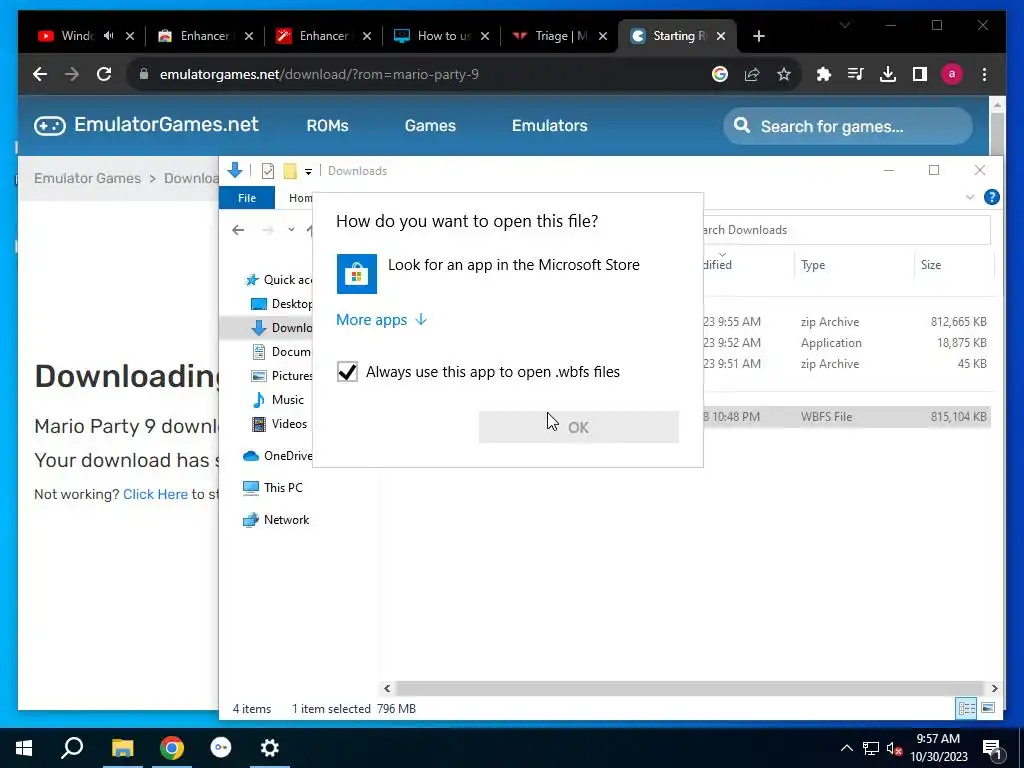Click EmulatorGames.net logo
1024x768 pixels.
[146, 125]
